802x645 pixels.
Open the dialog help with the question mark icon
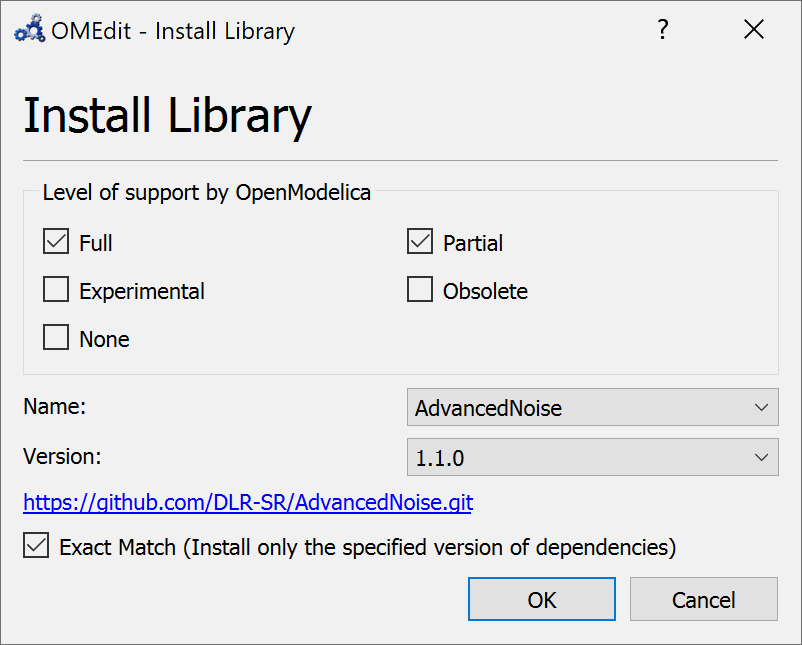coord(663,30)
